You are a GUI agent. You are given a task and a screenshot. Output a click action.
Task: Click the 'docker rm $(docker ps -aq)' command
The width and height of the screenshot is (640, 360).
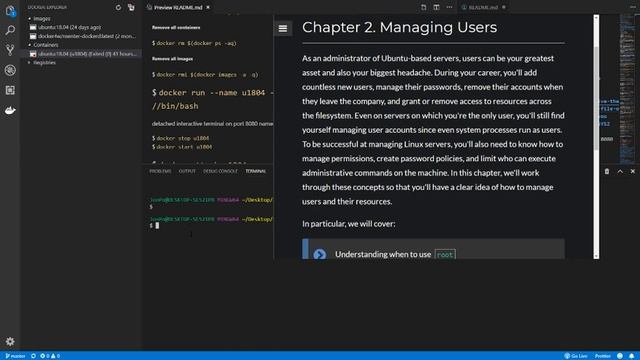(194, 43)
